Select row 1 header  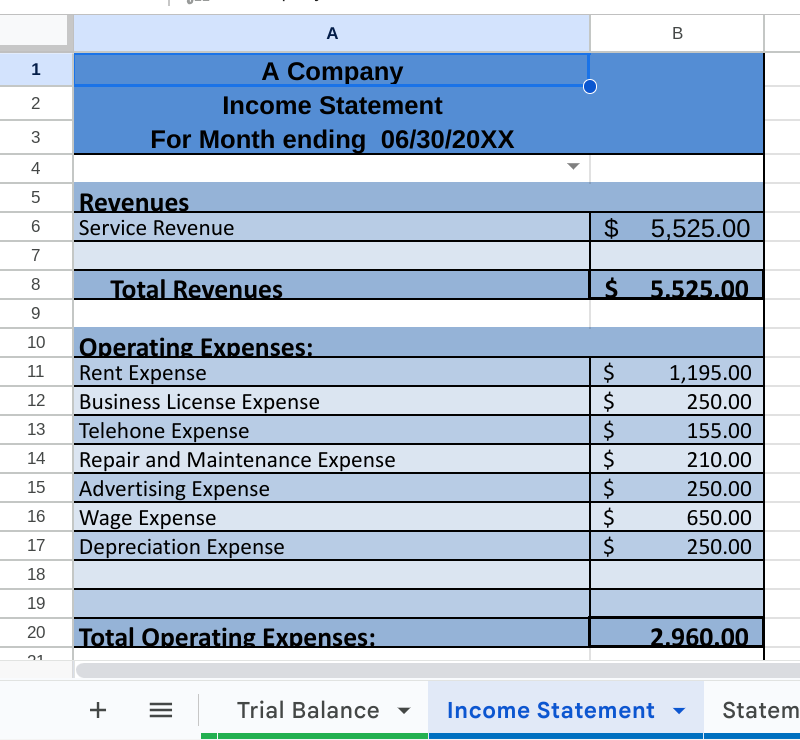click(36, 69)
